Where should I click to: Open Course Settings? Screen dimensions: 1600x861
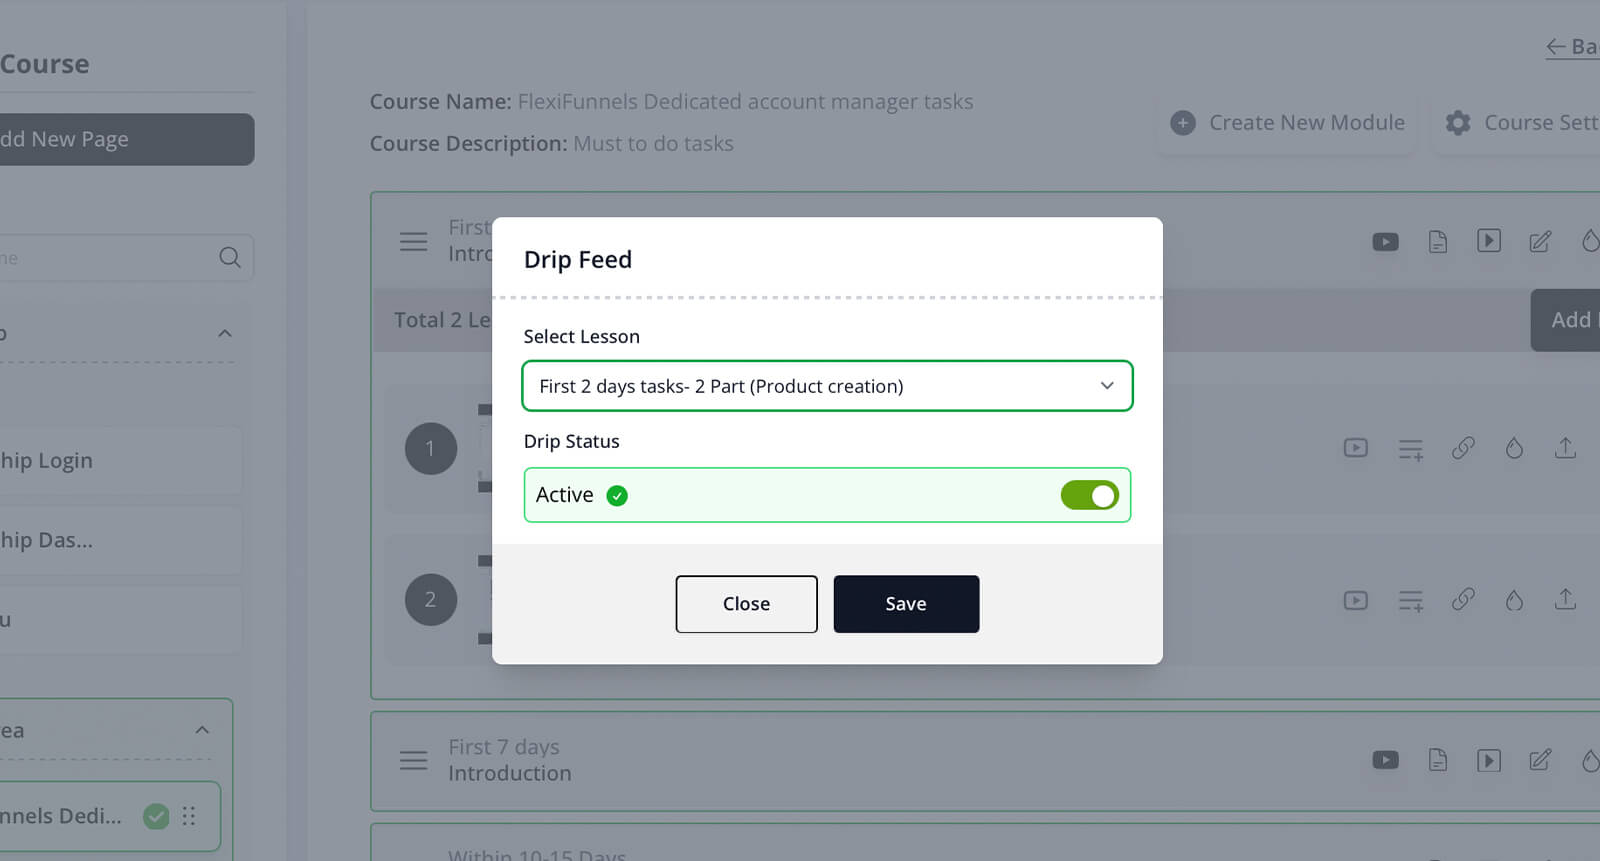(x=1521, y=123)
